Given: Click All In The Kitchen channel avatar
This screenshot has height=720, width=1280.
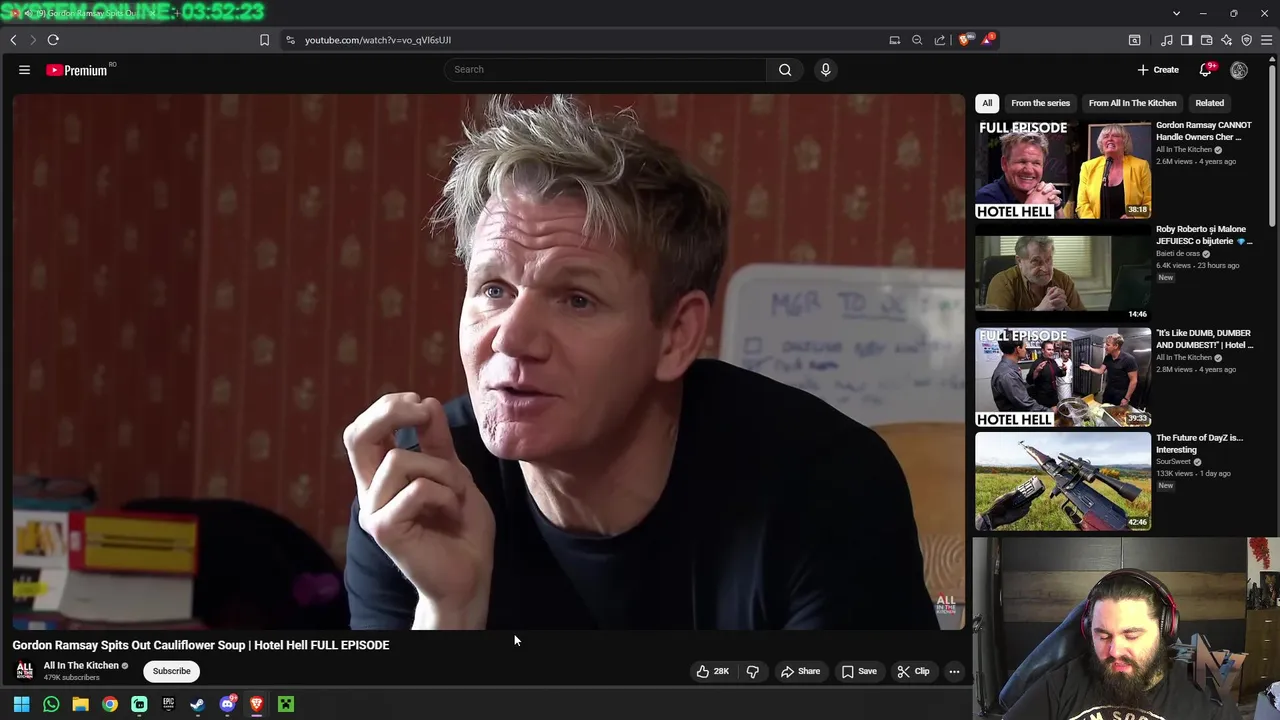Looking at the screenshot, I should [x=25, y=671].
